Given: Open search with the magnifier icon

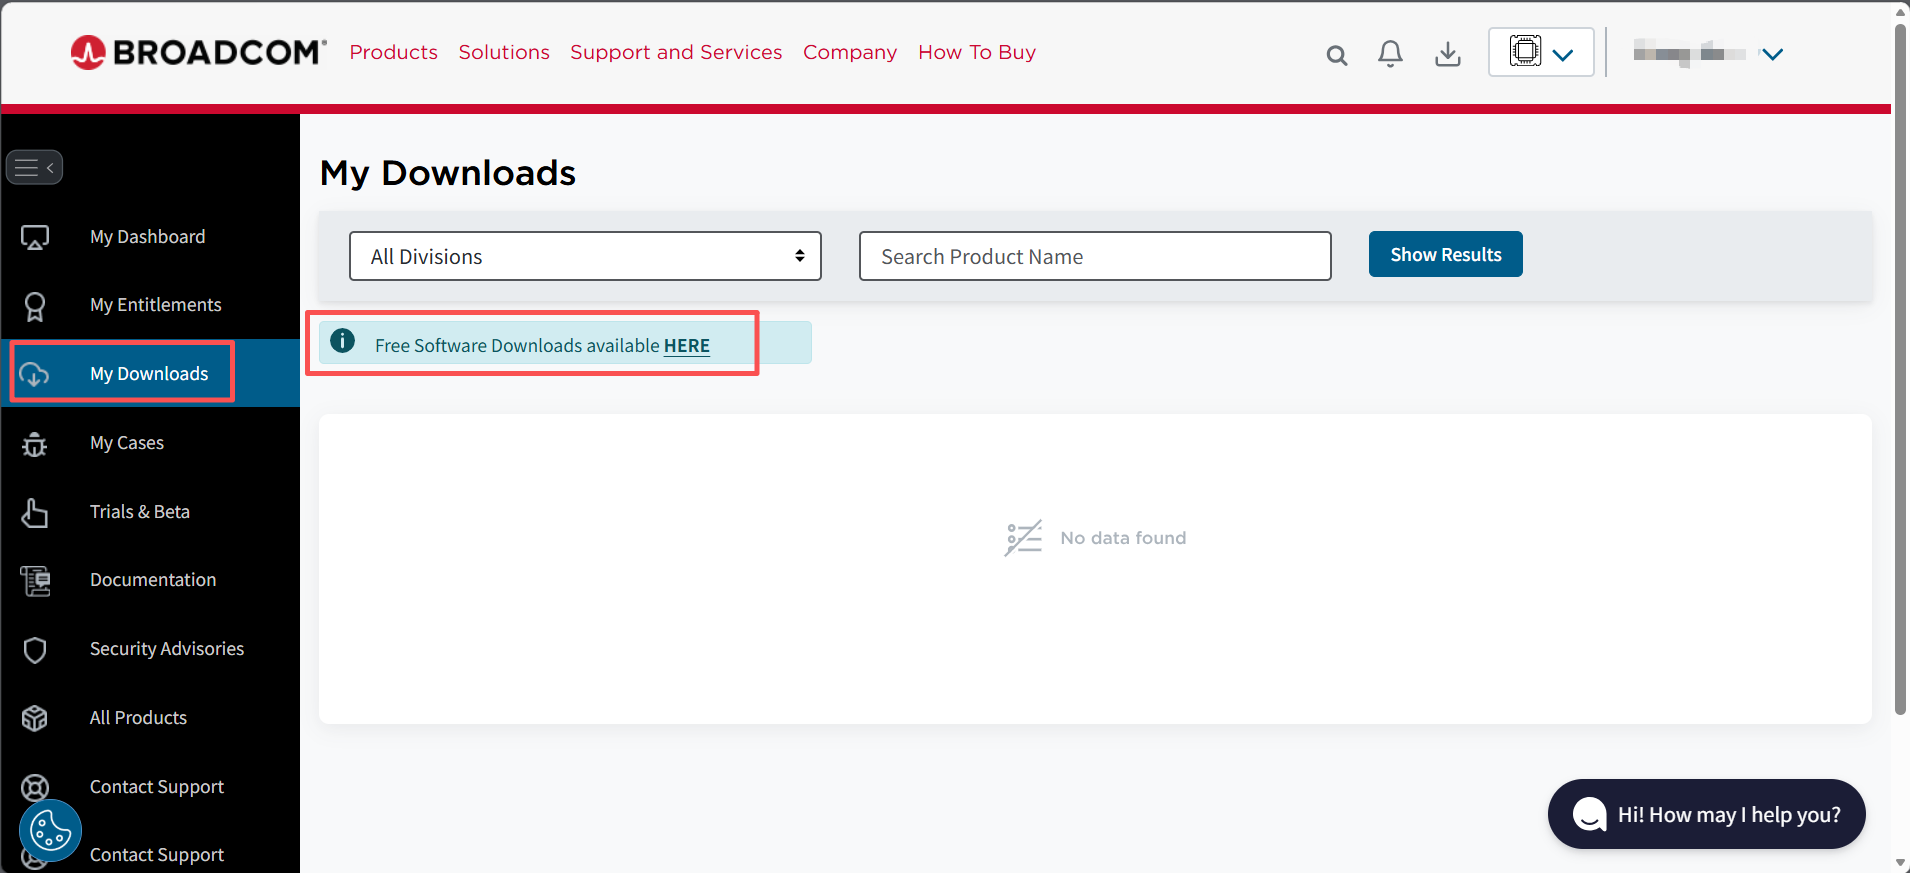Looking at the screenshot, I should 1336,55.
